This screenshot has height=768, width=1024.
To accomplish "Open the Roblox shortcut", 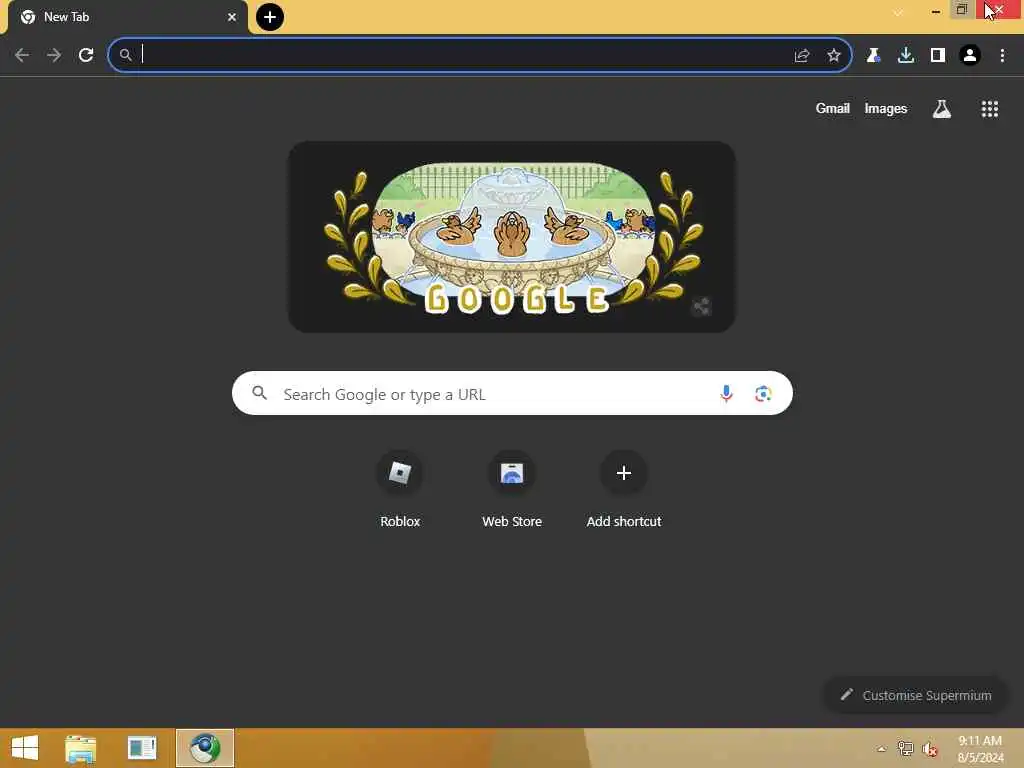I will (400, 488).
